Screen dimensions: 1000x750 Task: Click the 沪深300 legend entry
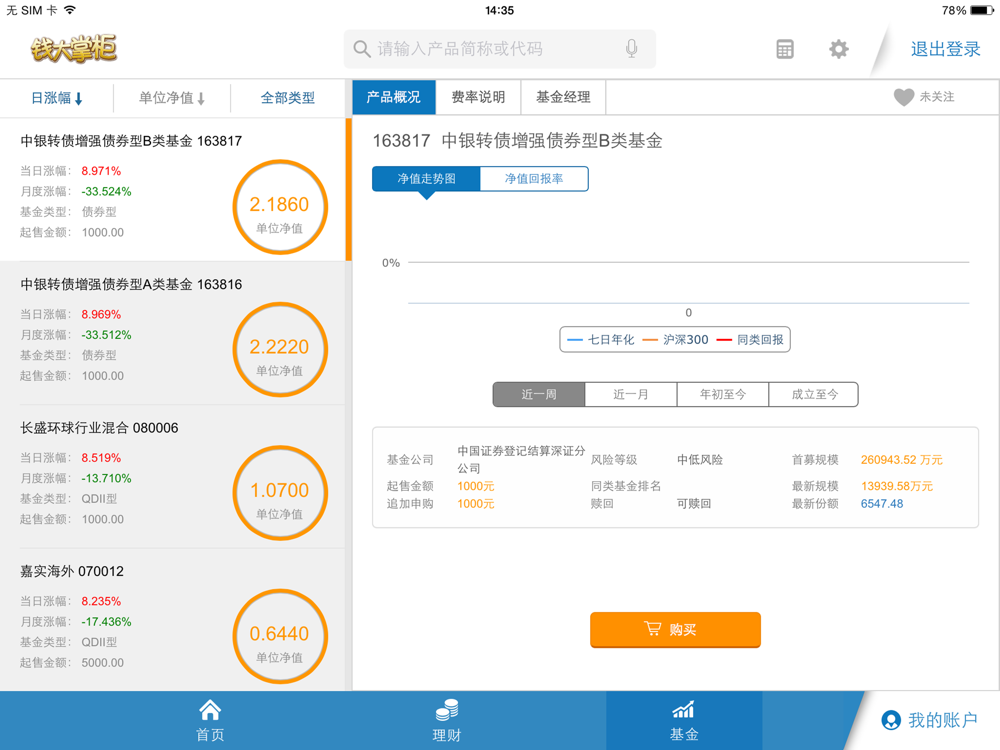675,340
